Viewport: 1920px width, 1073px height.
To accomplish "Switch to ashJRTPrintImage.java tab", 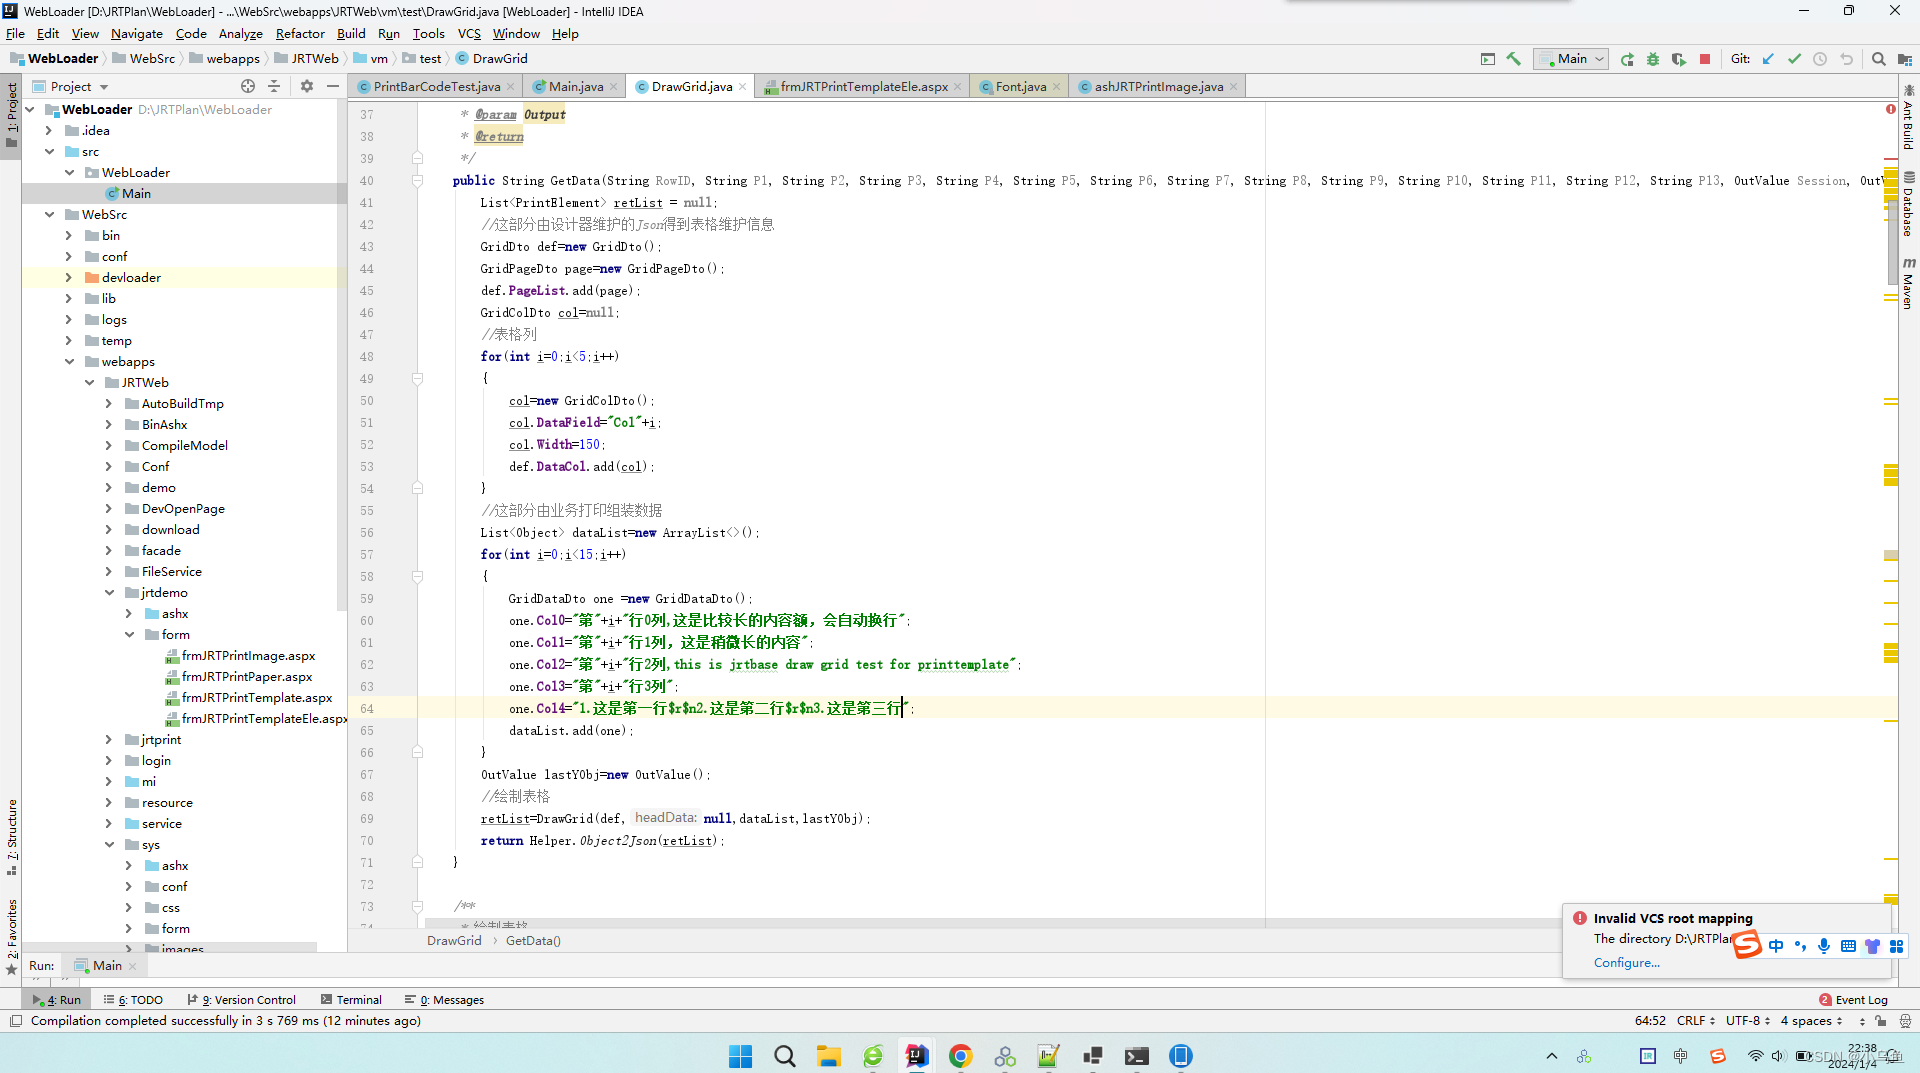I will coord(1158,86).
